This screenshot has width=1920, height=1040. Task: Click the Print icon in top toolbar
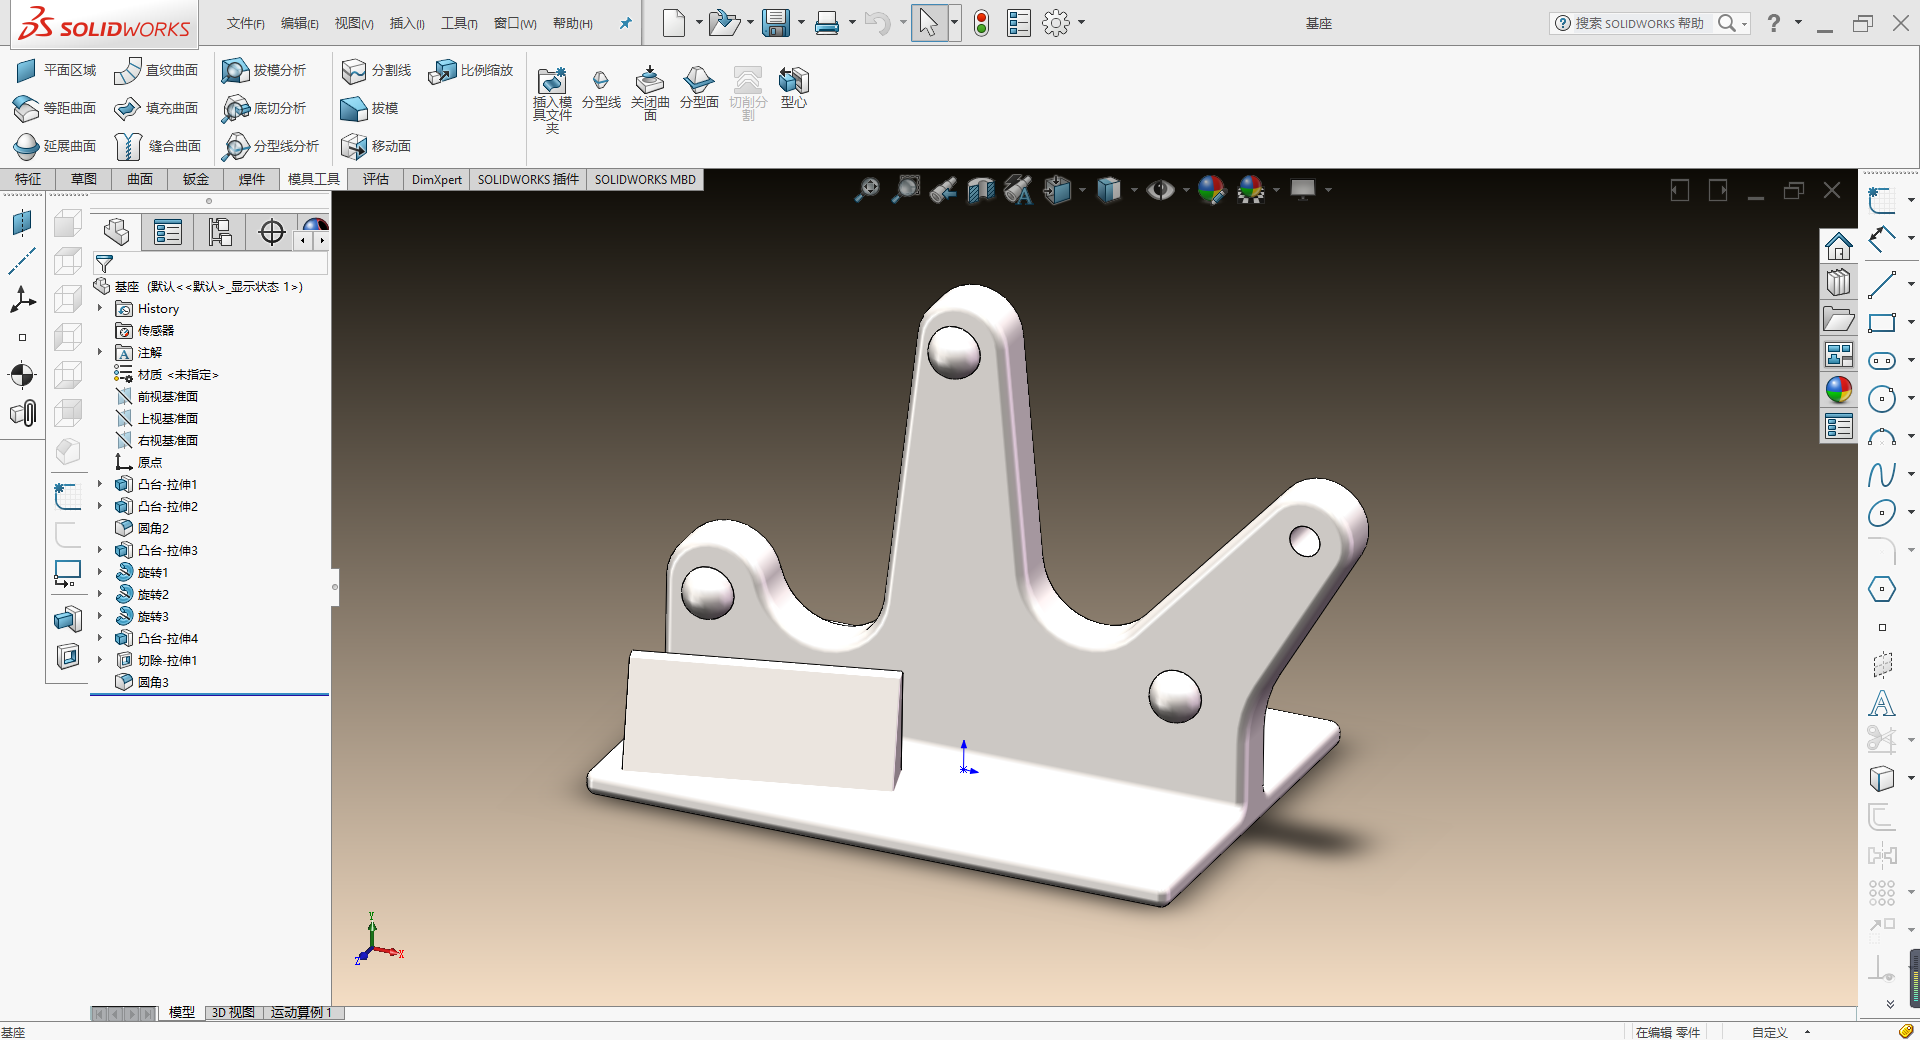tap(827, 23)
